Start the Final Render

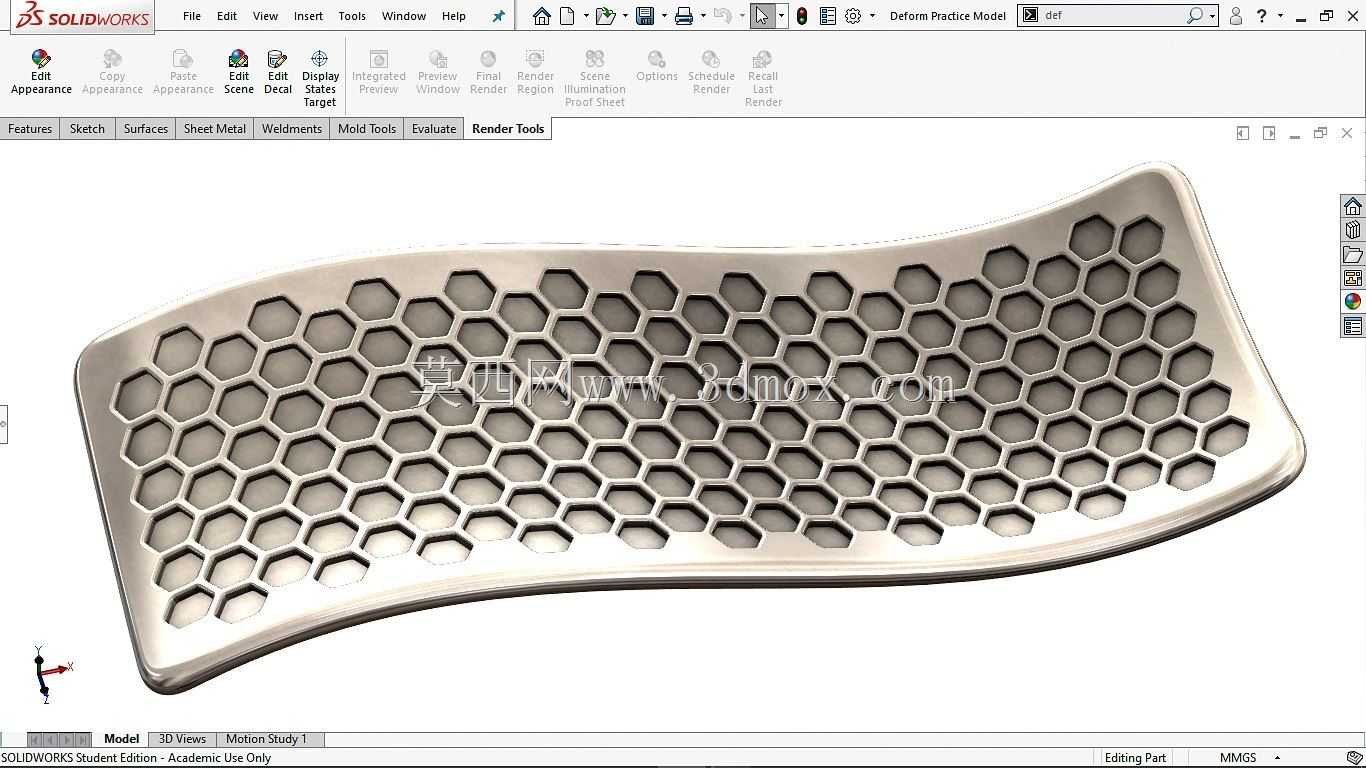click(x=488, y=73)
